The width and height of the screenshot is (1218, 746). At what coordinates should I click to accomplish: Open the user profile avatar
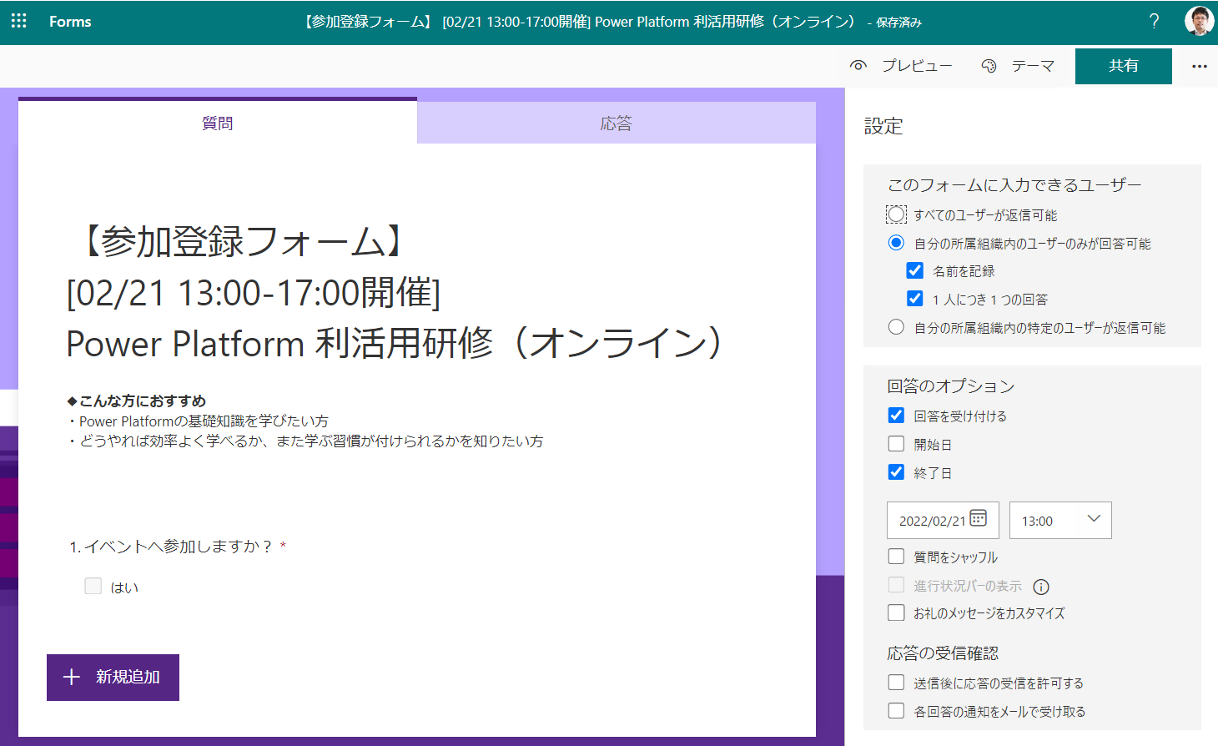1198,21
